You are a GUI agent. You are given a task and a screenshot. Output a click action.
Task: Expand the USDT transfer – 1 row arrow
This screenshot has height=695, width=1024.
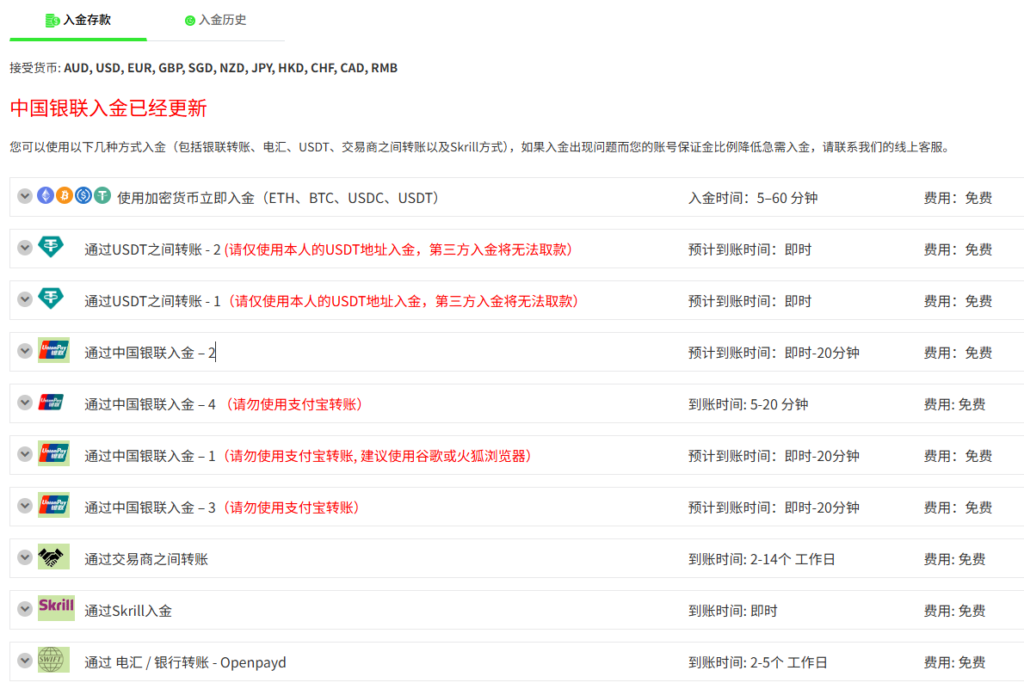25,299
